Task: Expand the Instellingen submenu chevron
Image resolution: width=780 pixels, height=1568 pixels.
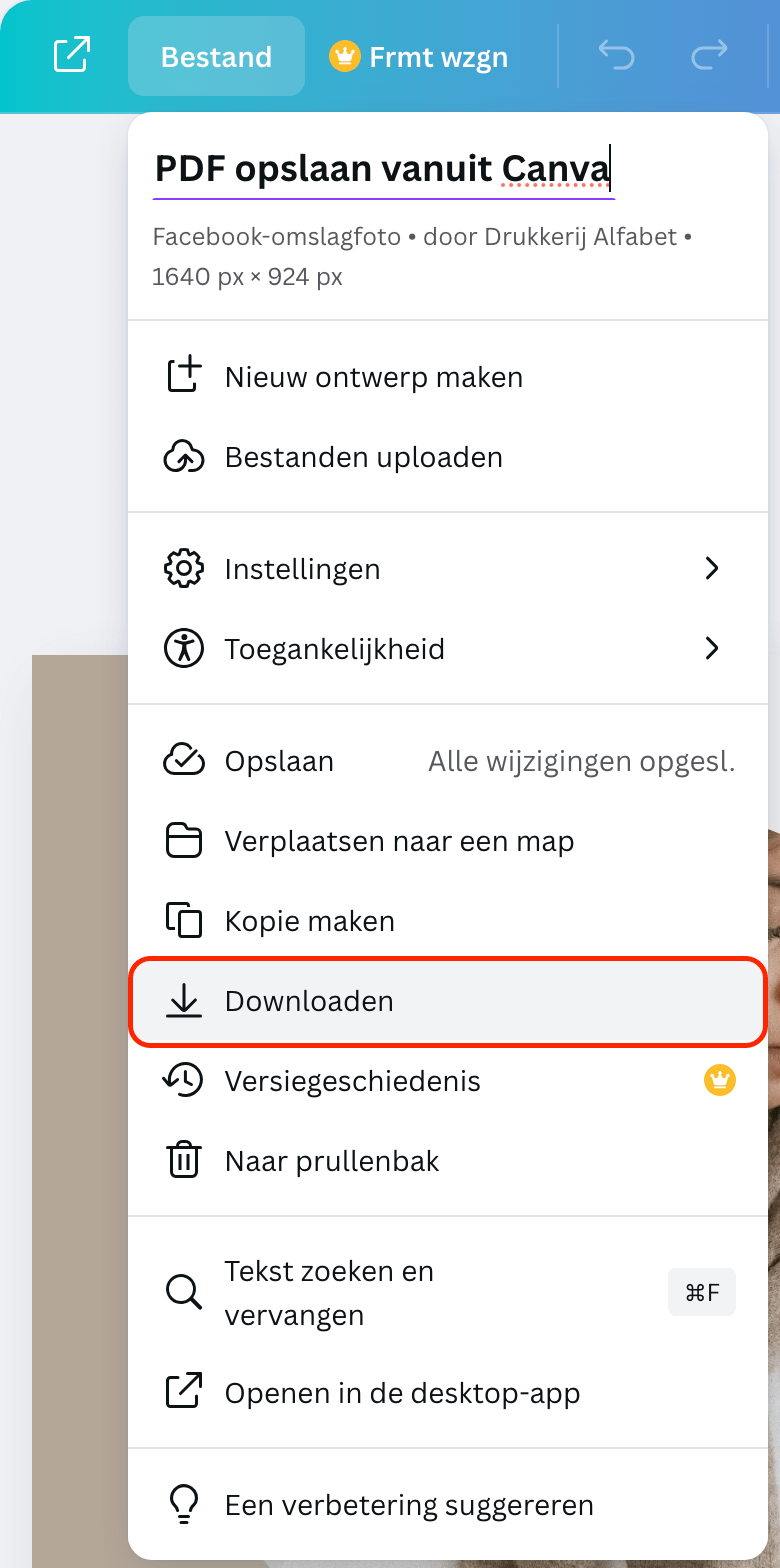Action: pos(712,569)
